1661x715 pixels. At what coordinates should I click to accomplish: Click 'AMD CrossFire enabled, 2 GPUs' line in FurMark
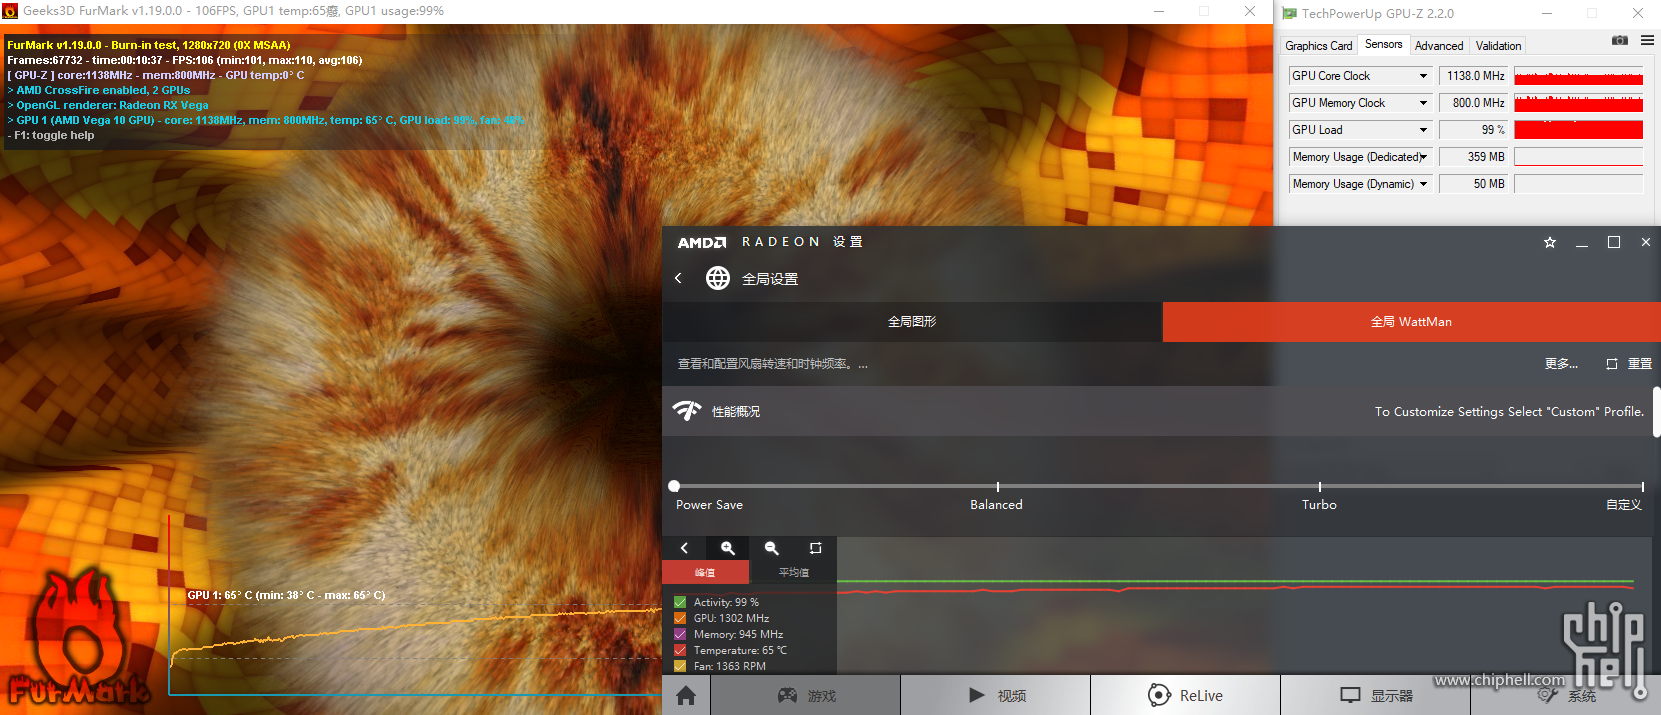(x=99, y=90)
